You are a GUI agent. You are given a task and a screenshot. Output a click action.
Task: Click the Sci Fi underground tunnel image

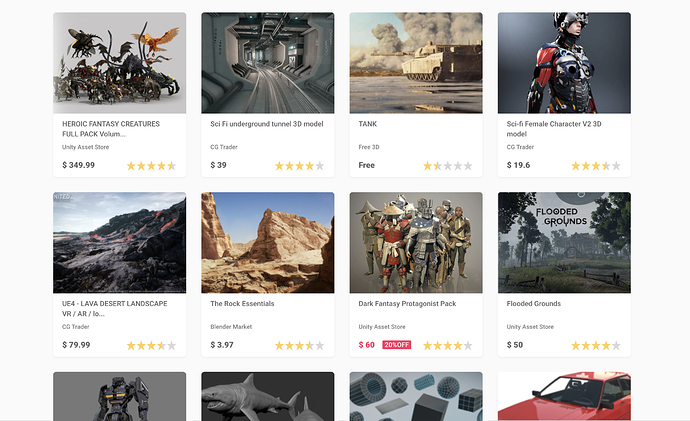pos(267,63)
